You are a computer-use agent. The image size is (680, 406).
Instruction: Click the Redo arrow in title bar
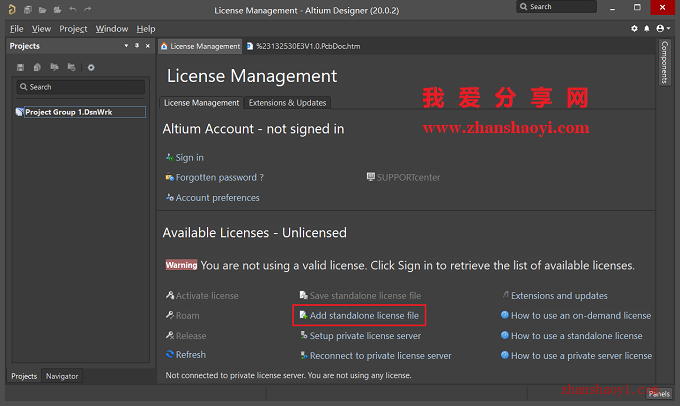88,9
